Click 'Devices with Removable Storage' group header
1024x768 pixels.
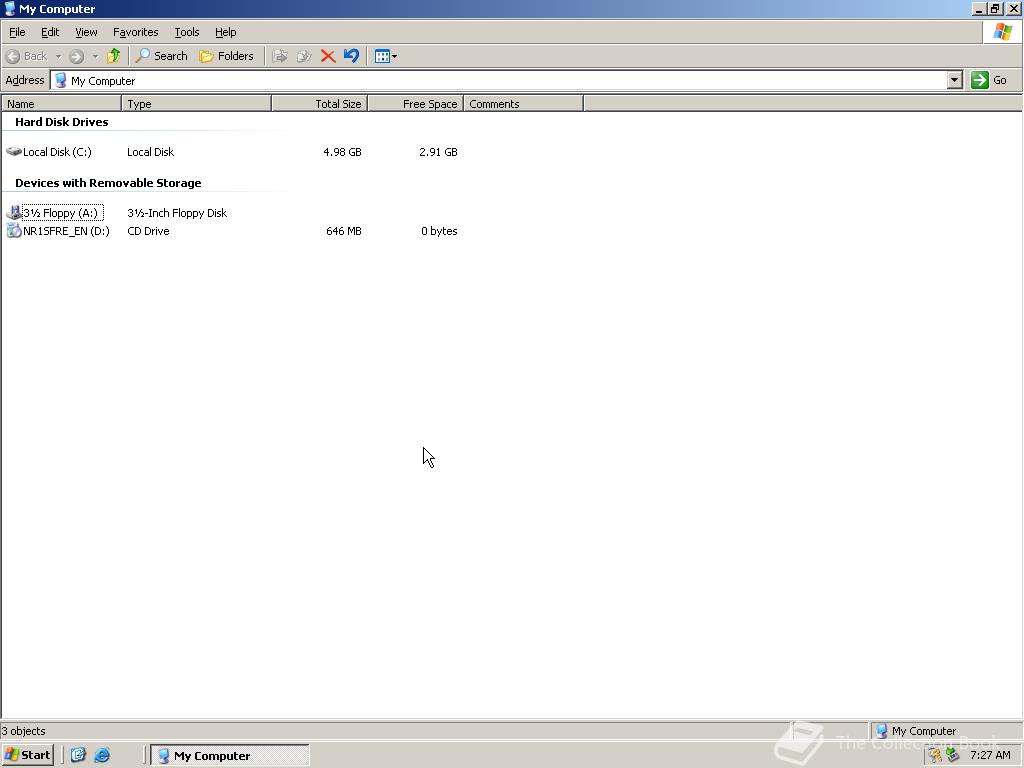coord(108,183)
